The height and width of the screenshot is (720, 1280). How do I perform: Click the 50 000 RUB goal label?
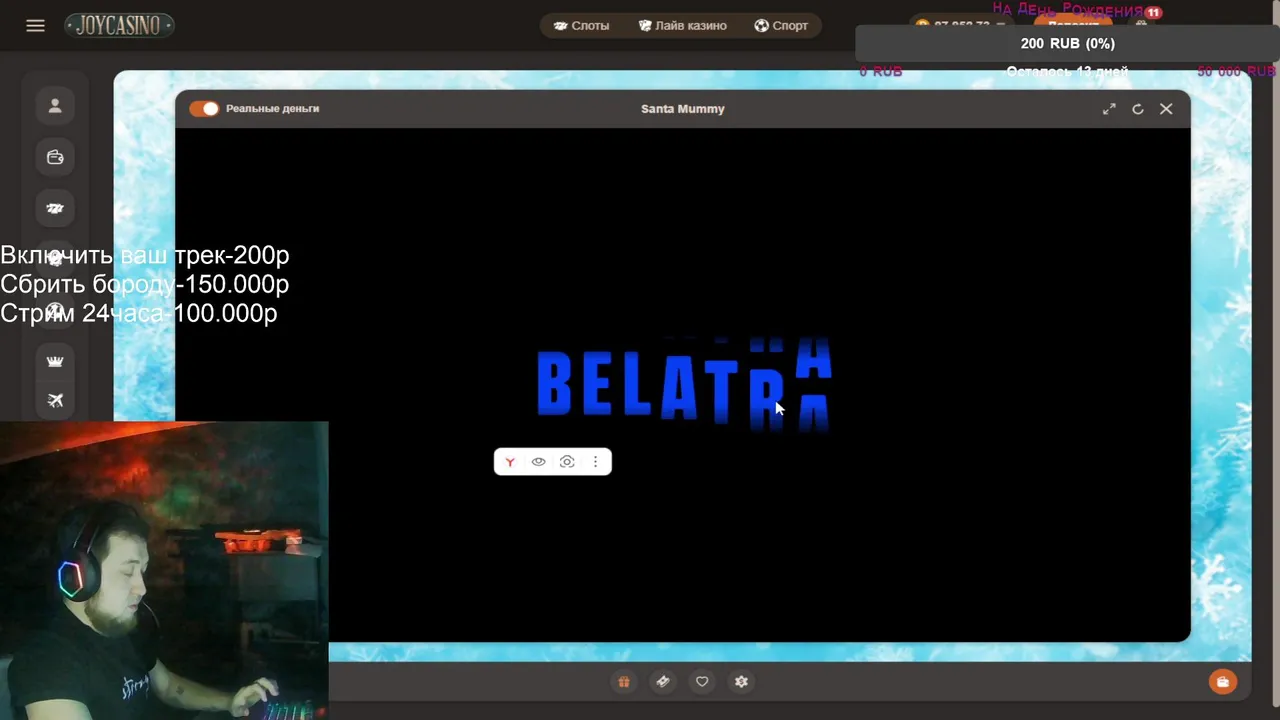[x=1236, y=71]
